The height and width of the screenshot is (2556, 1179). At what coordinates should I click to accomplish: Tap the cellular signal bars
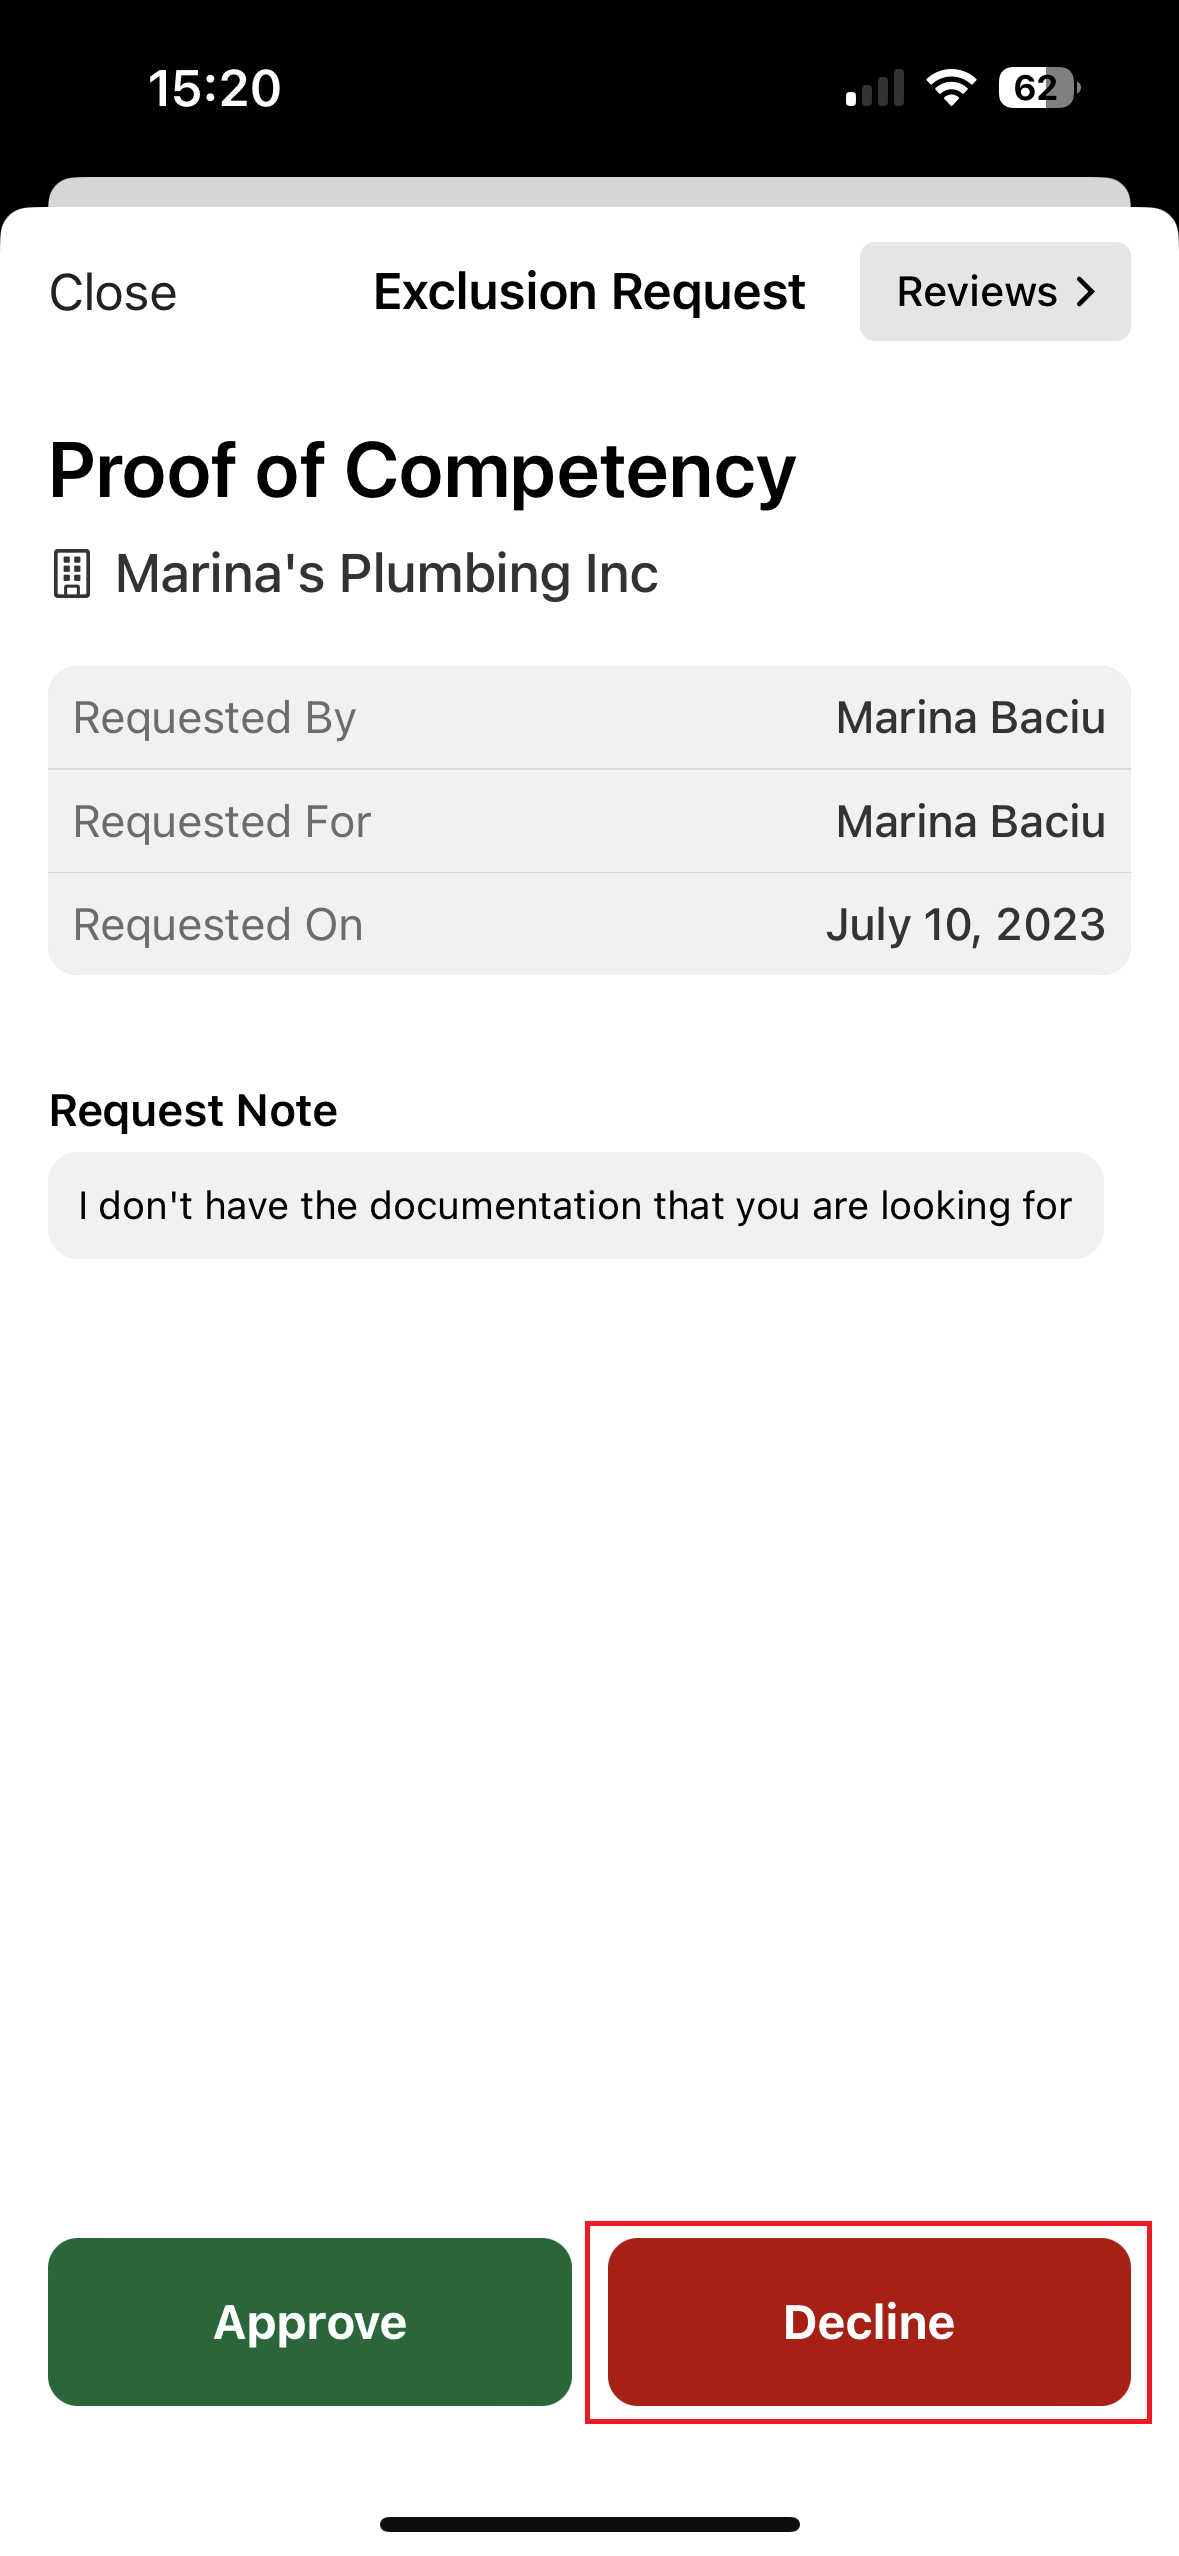click(875, 88)
